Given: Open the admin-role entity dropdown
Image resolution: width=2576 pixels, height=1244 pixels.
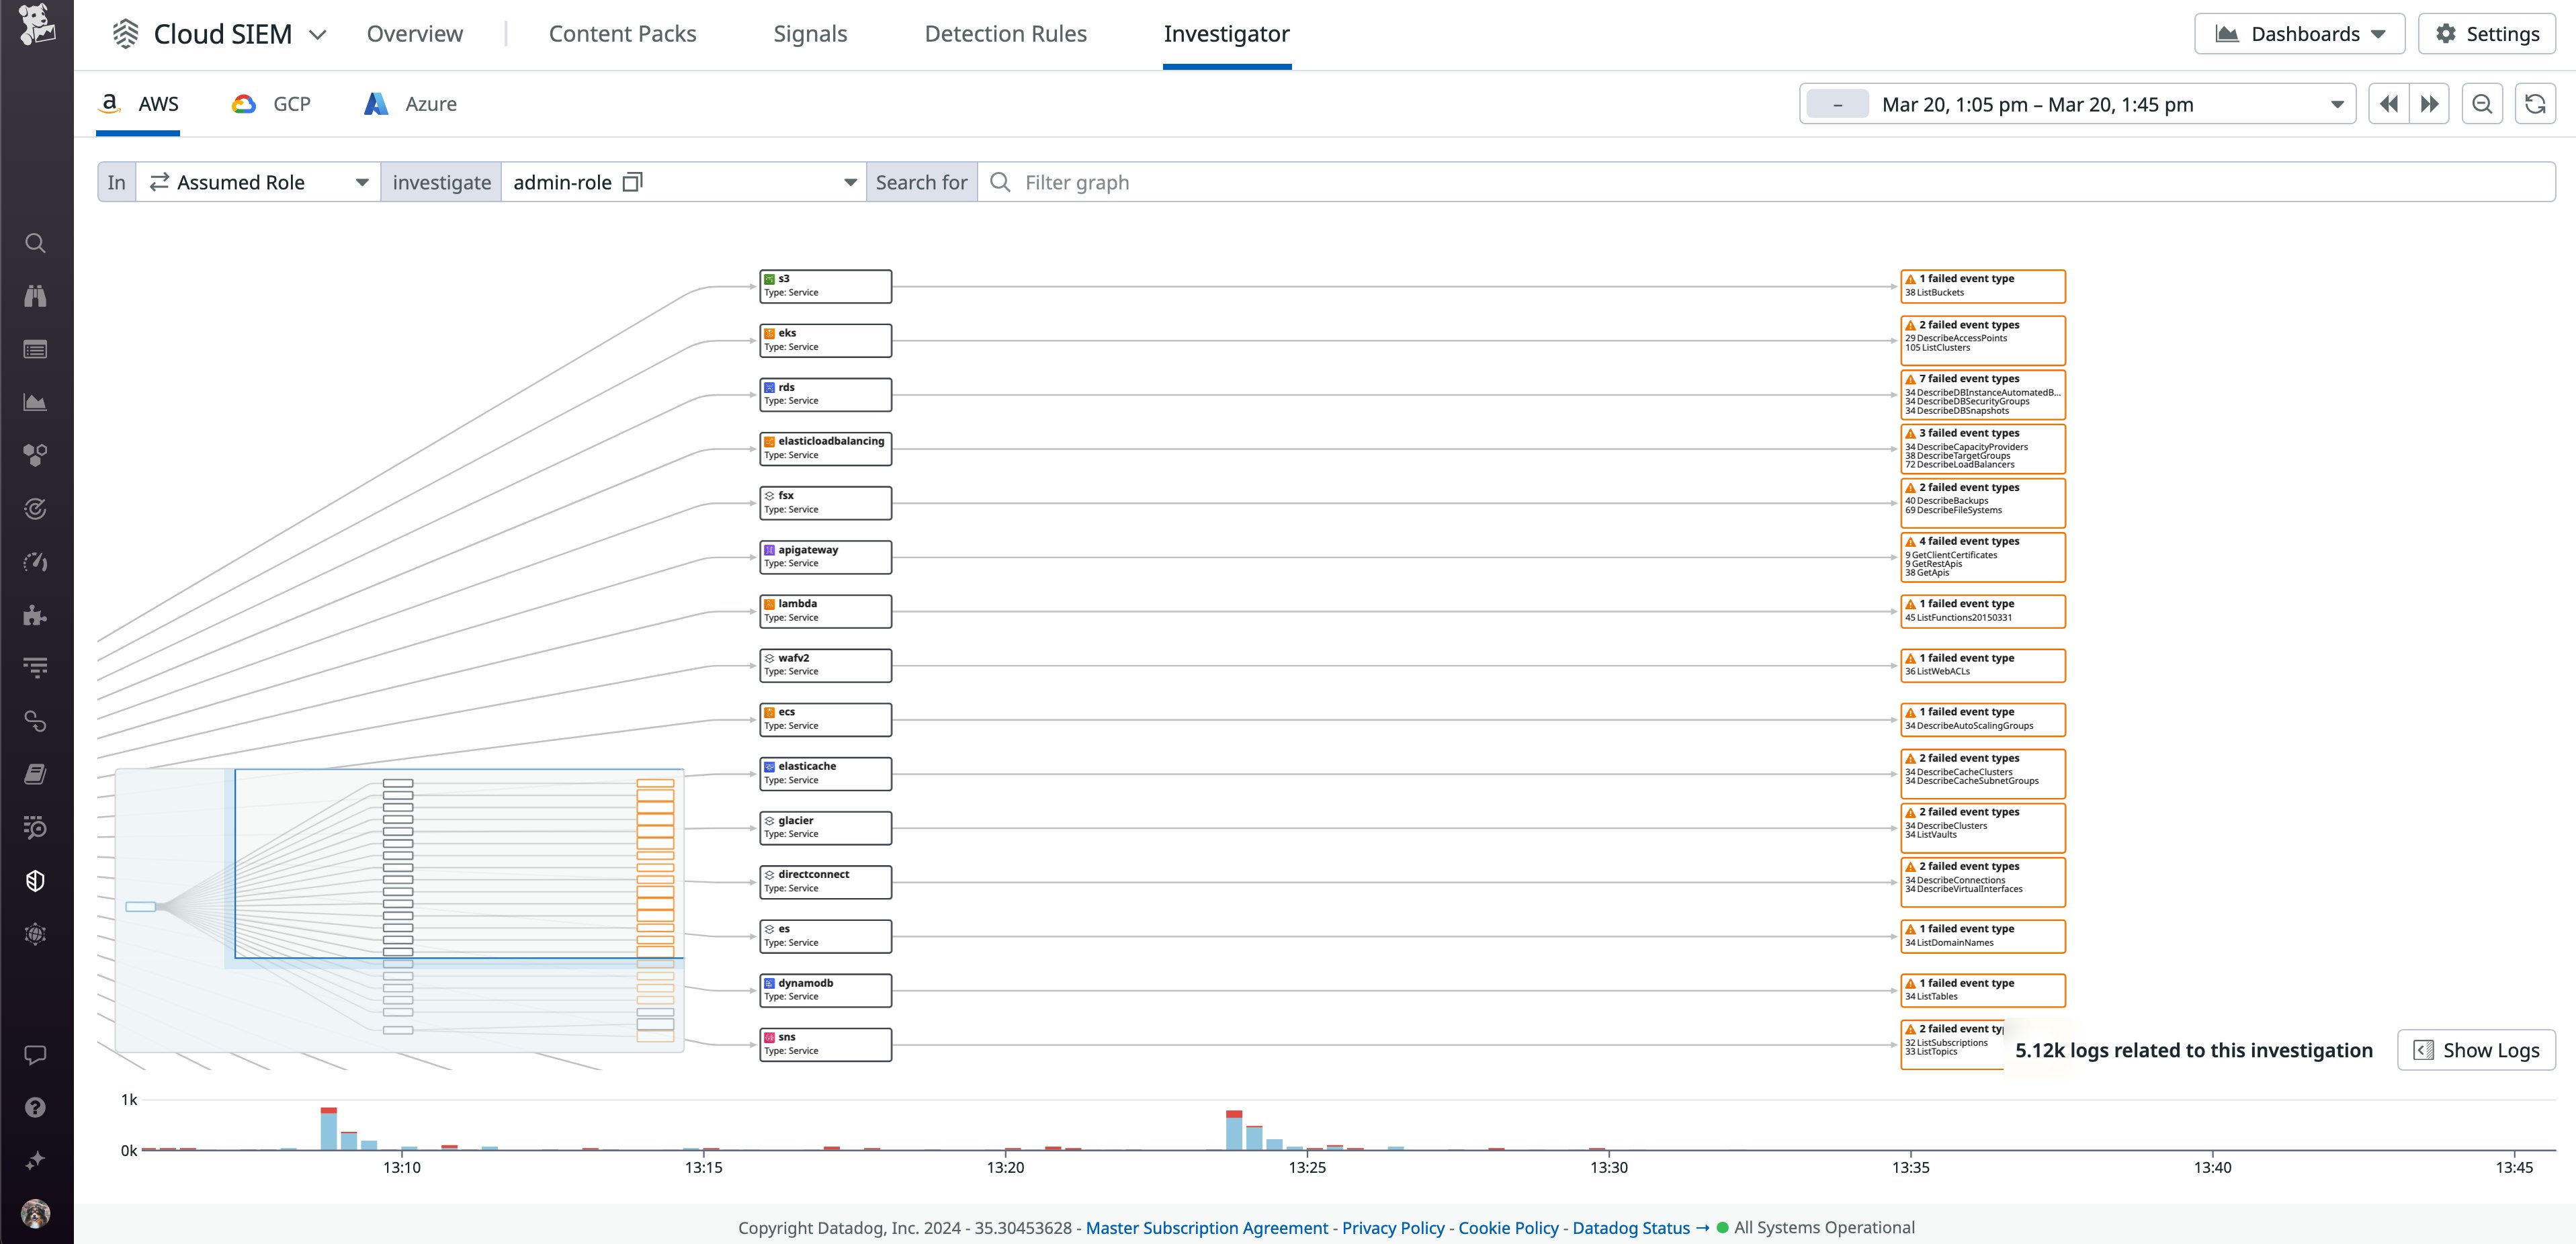Looking at the screenshot, I should tap(849, 182).
